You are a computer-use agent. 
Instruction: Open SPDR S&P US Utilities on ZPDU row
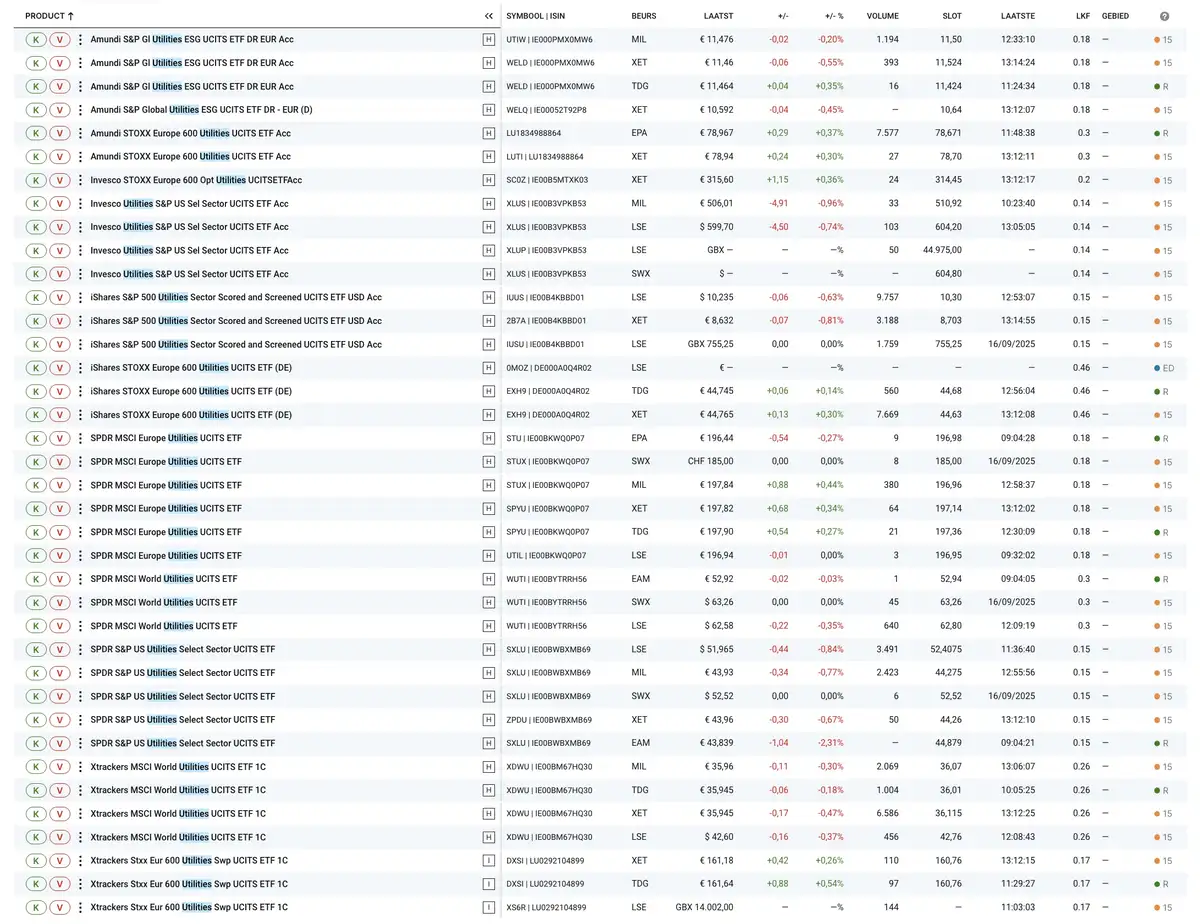coord(182,720)
